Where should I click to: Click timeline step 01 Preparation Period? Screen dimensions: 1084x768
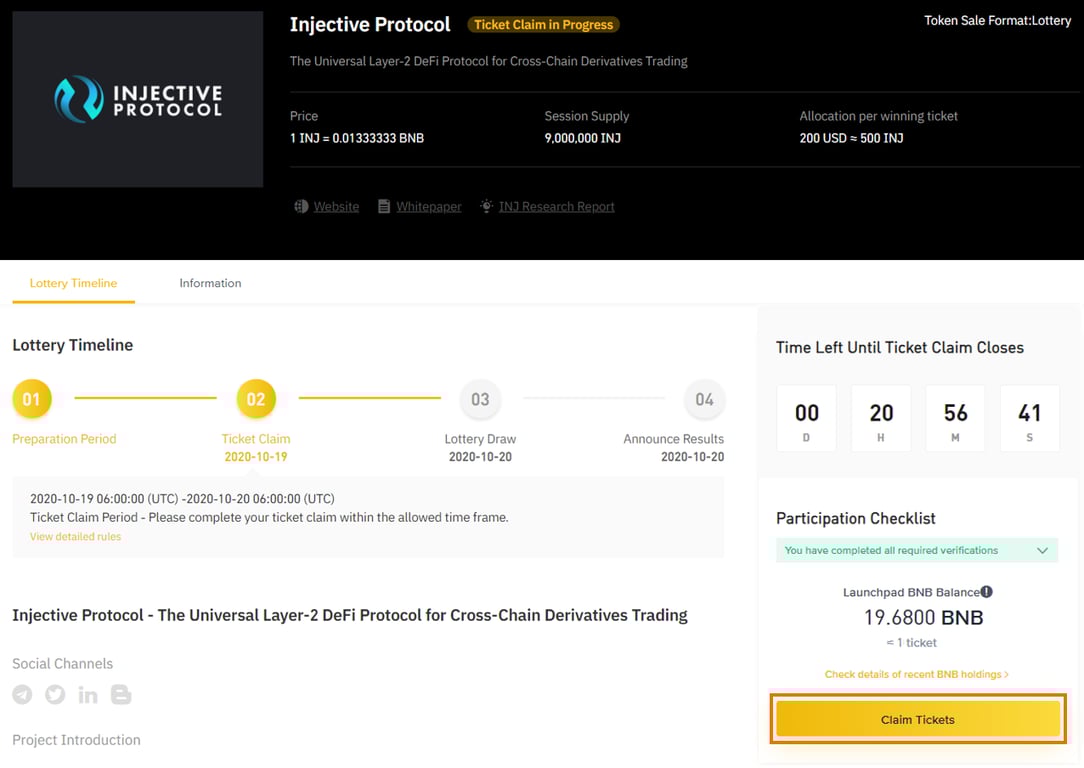point(32,400)
